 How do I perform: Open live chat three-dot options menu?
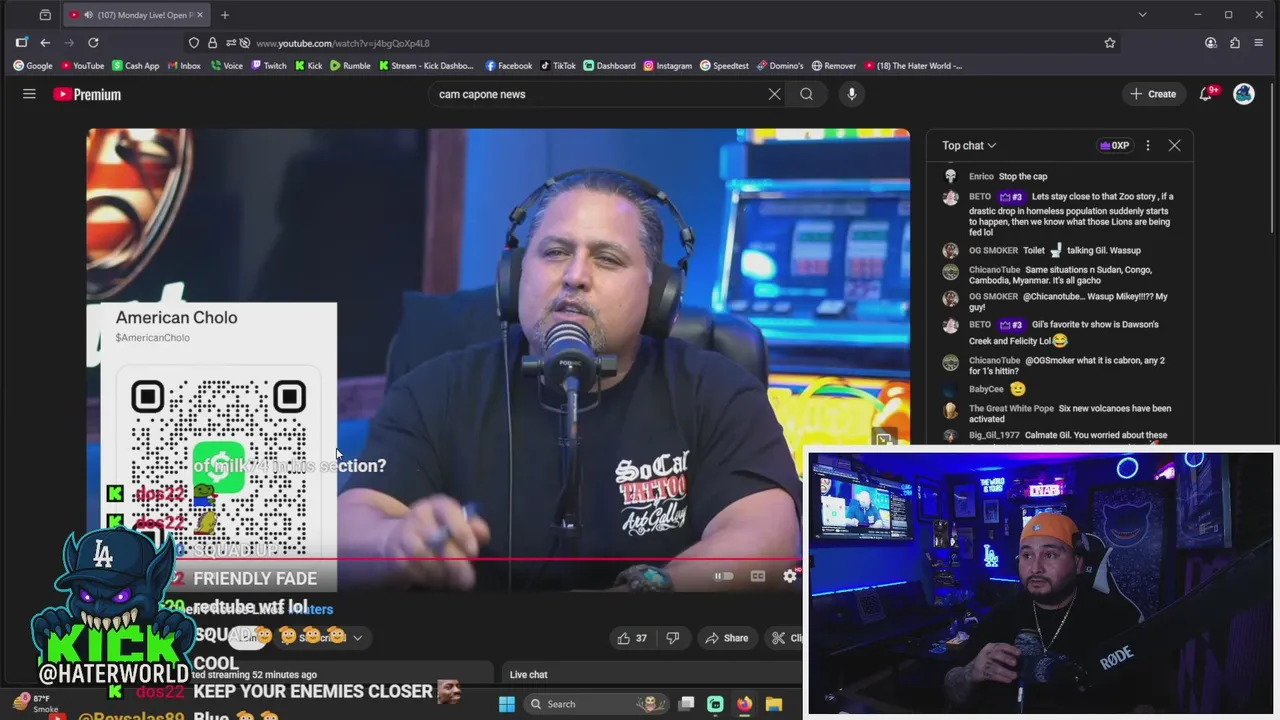pyautogui.click(x=1148, y=145)
